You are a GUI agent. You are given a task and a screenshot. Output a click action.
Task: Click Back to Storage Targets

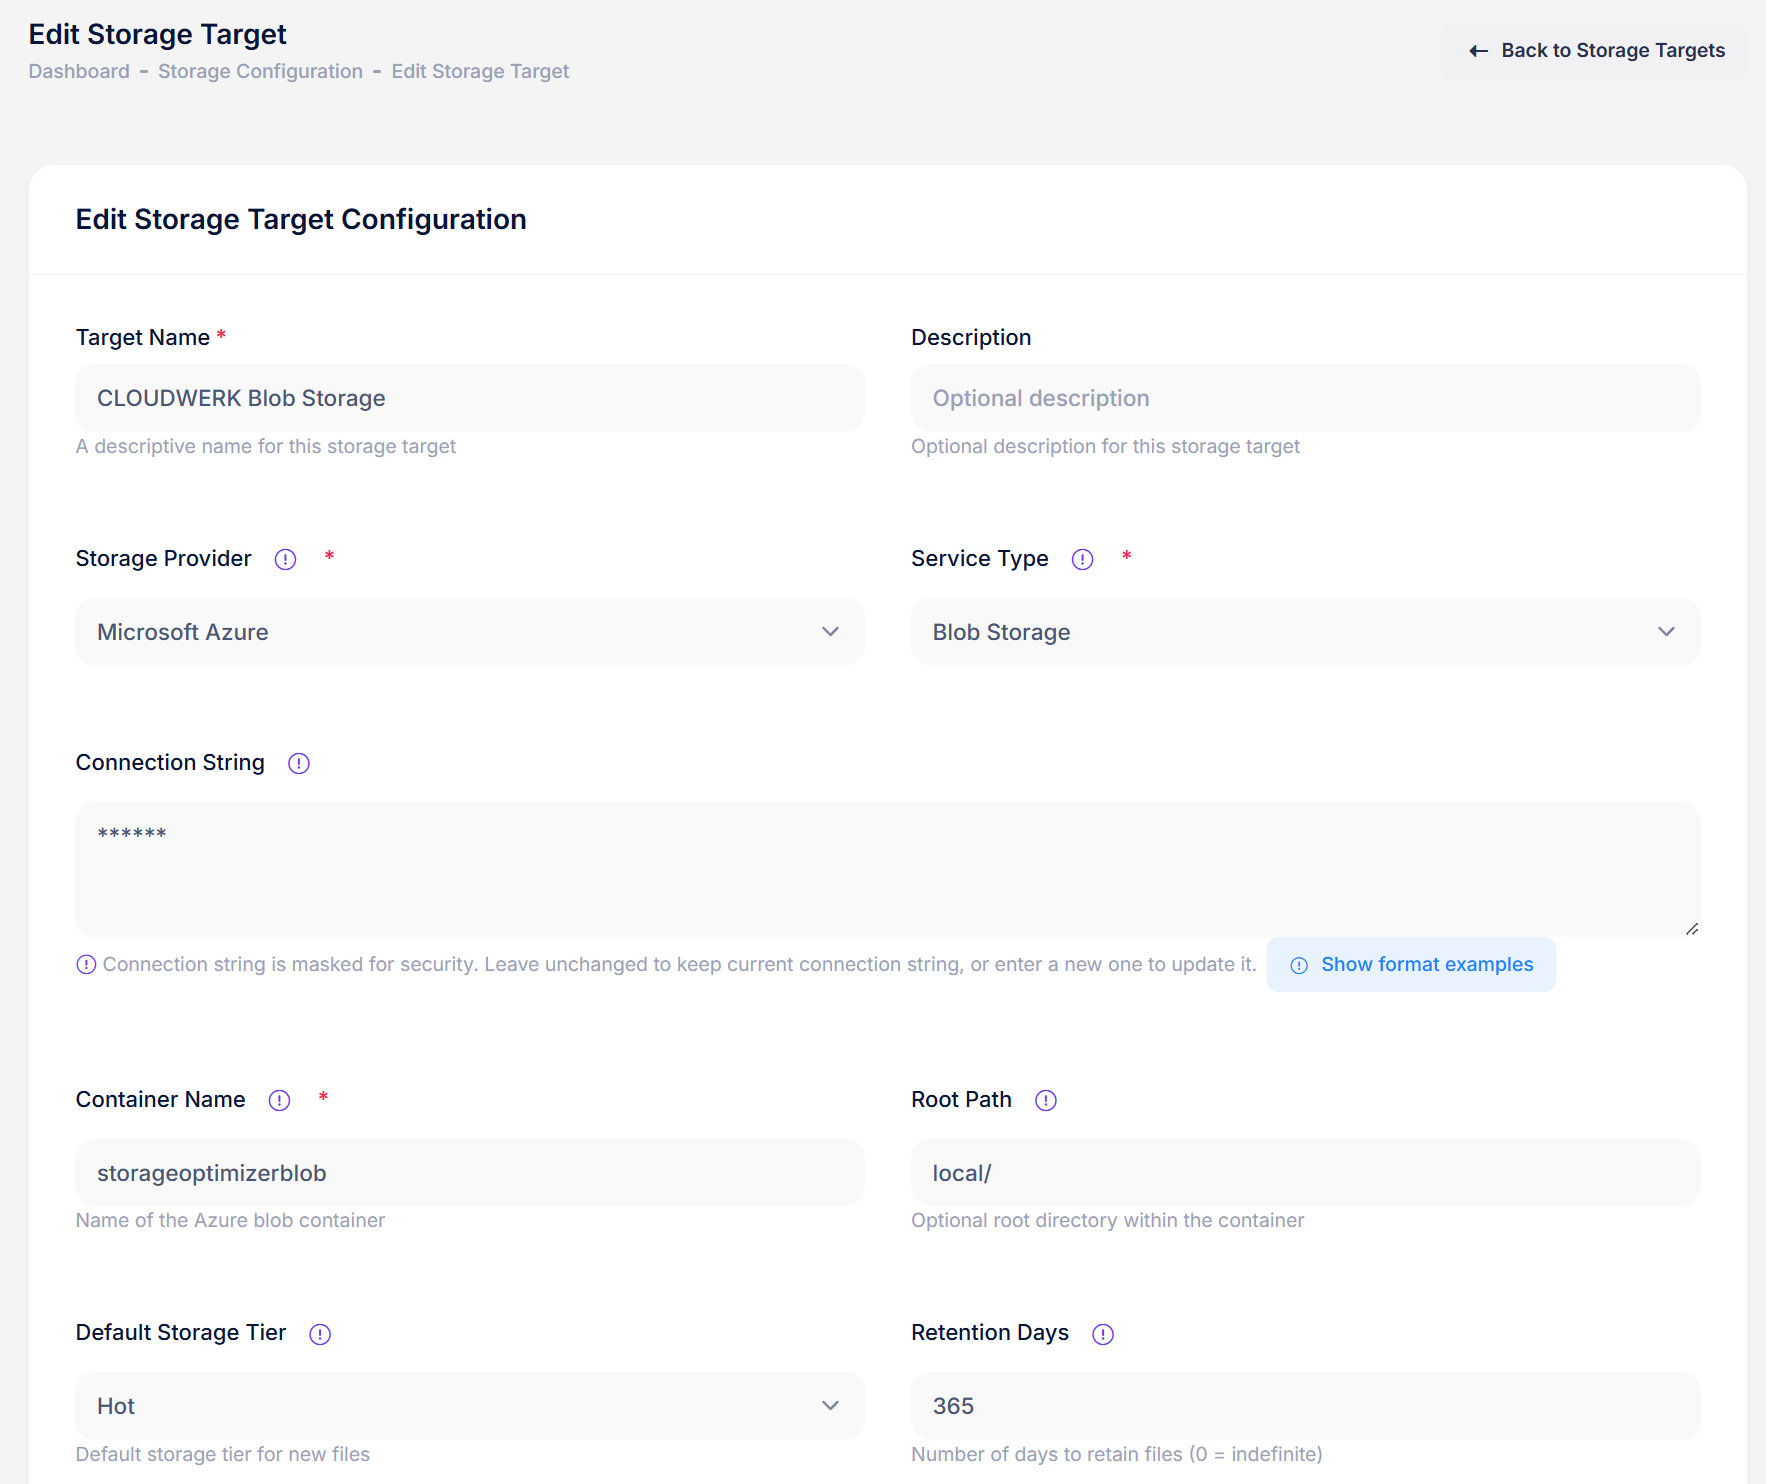(1594, 50)
